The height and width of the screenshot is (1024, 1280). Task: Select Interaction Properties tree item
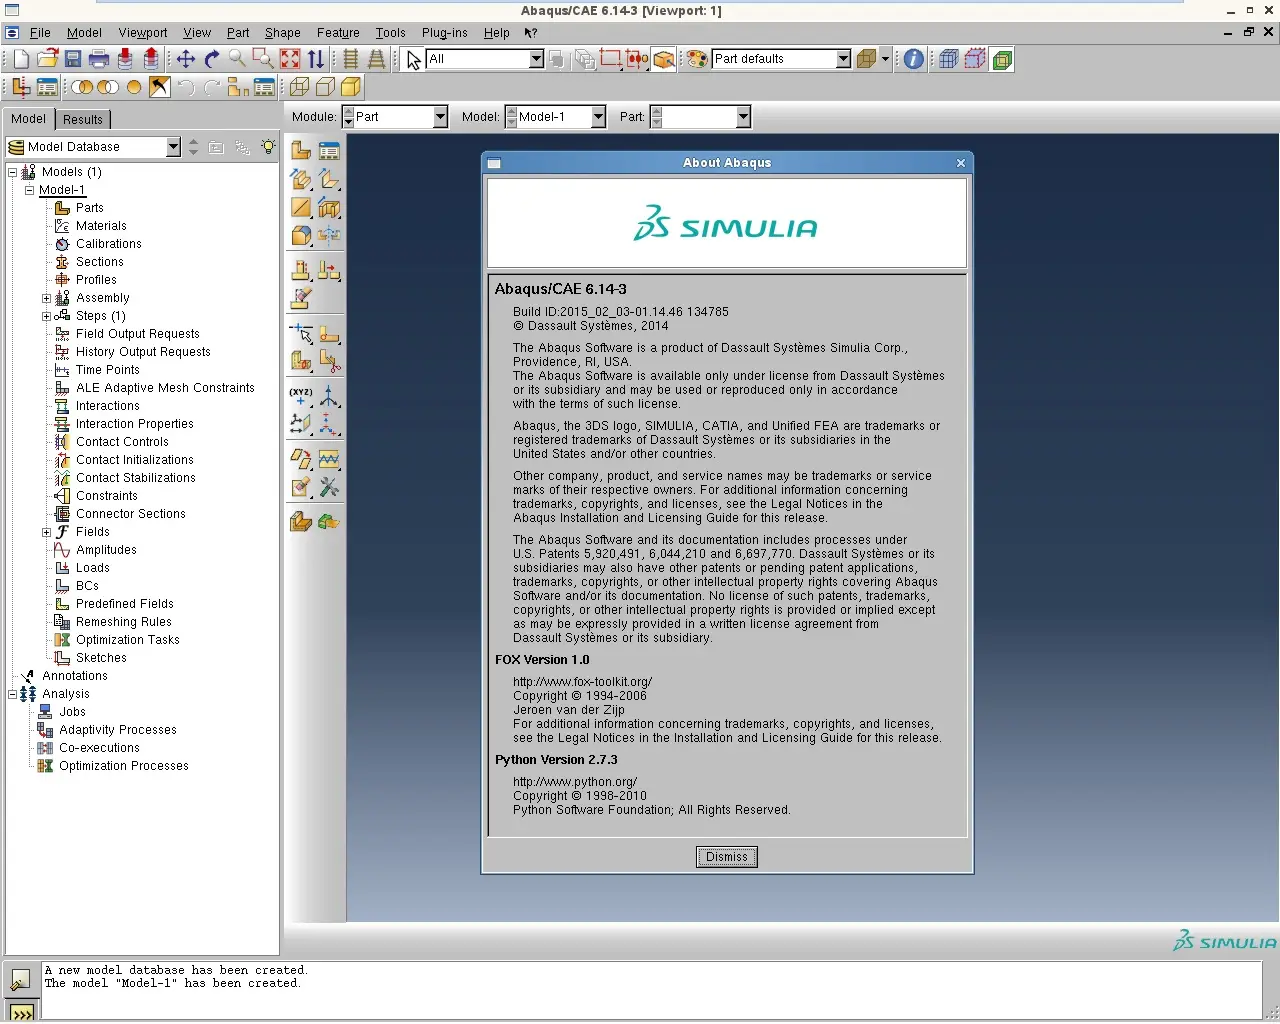coord(135,424)
